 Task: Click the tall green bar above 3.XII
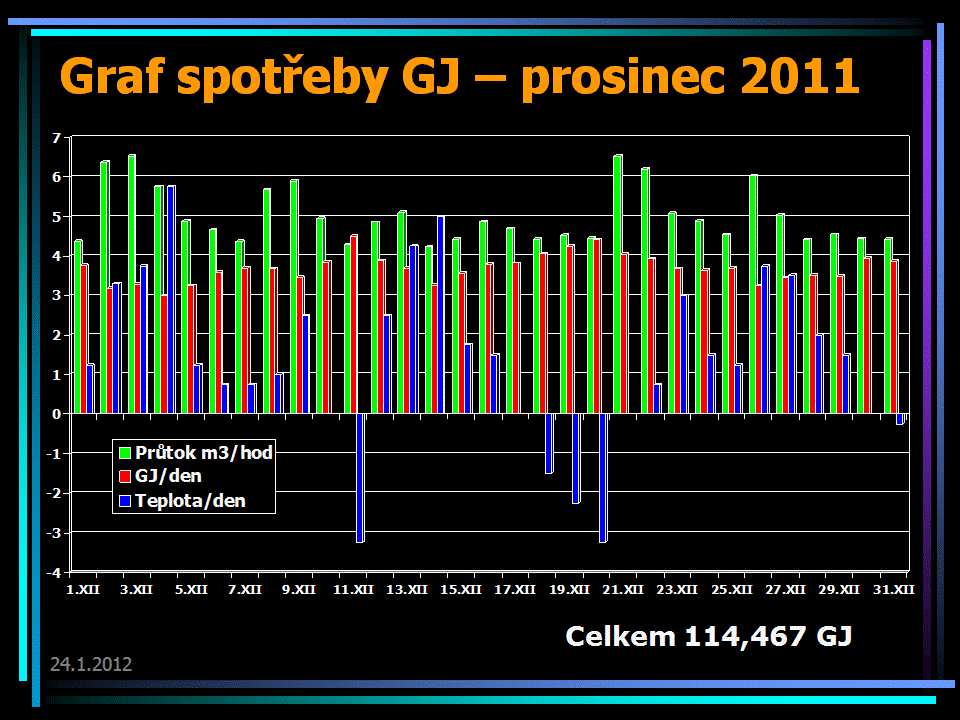131,285
